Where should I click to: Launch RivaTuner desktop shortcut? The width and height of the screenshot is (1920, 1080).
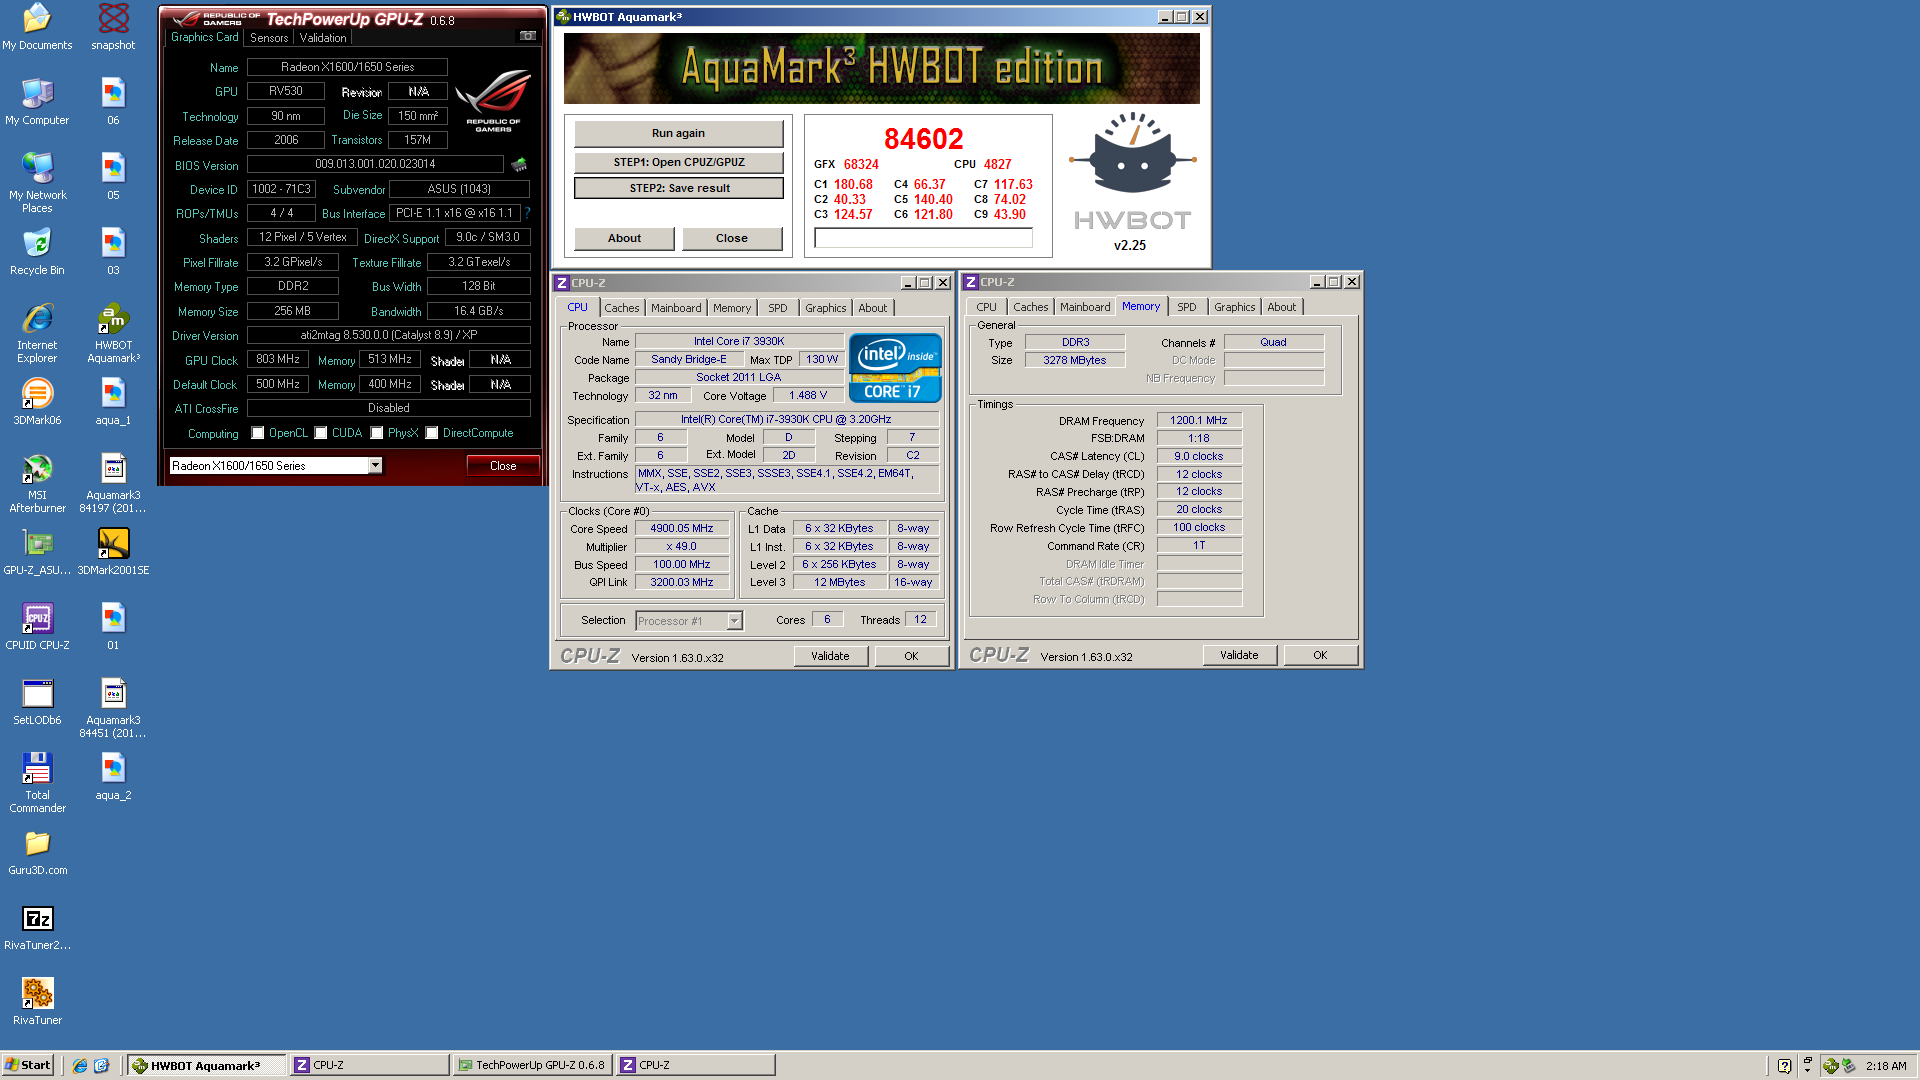37,1002
